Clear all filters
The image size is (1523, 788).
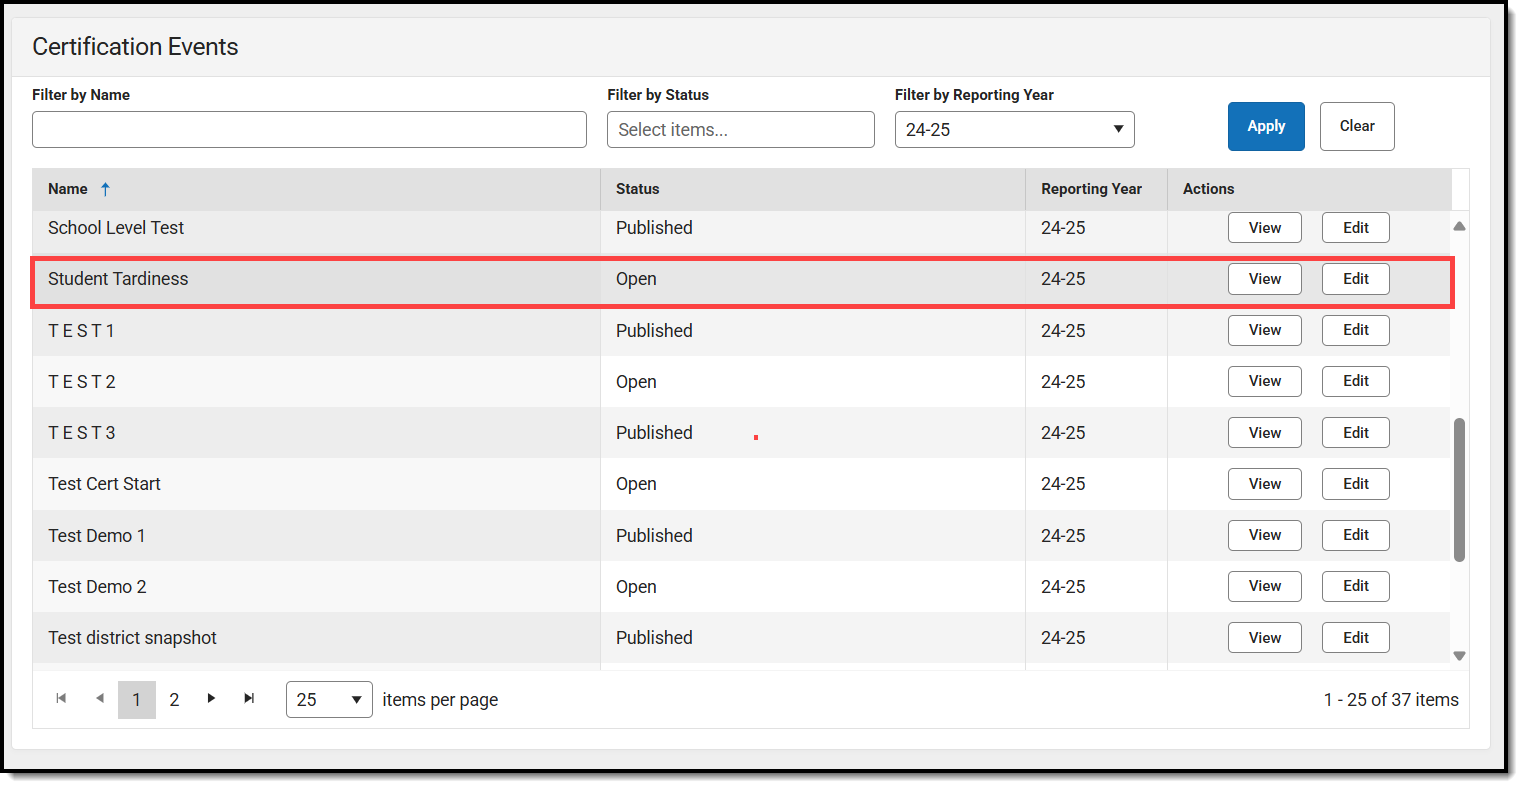click(1356, 127)
